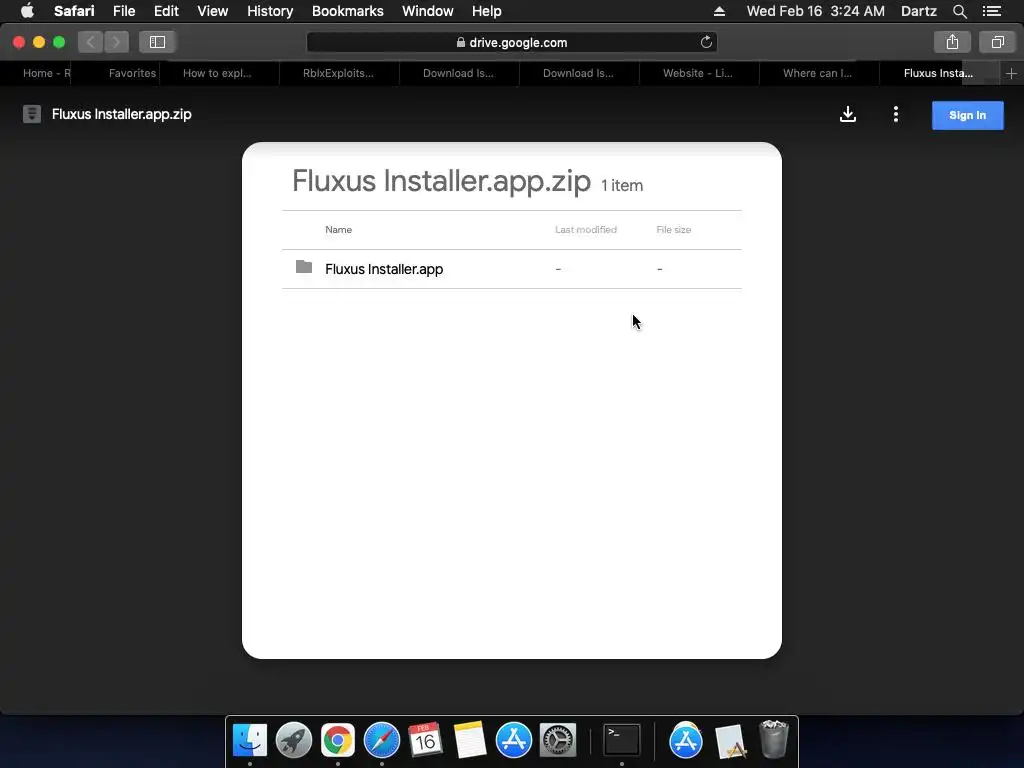The image size is (1024, 768).
Task: Toggle the Safari sidebar button
Action: (x=157, y=42)
